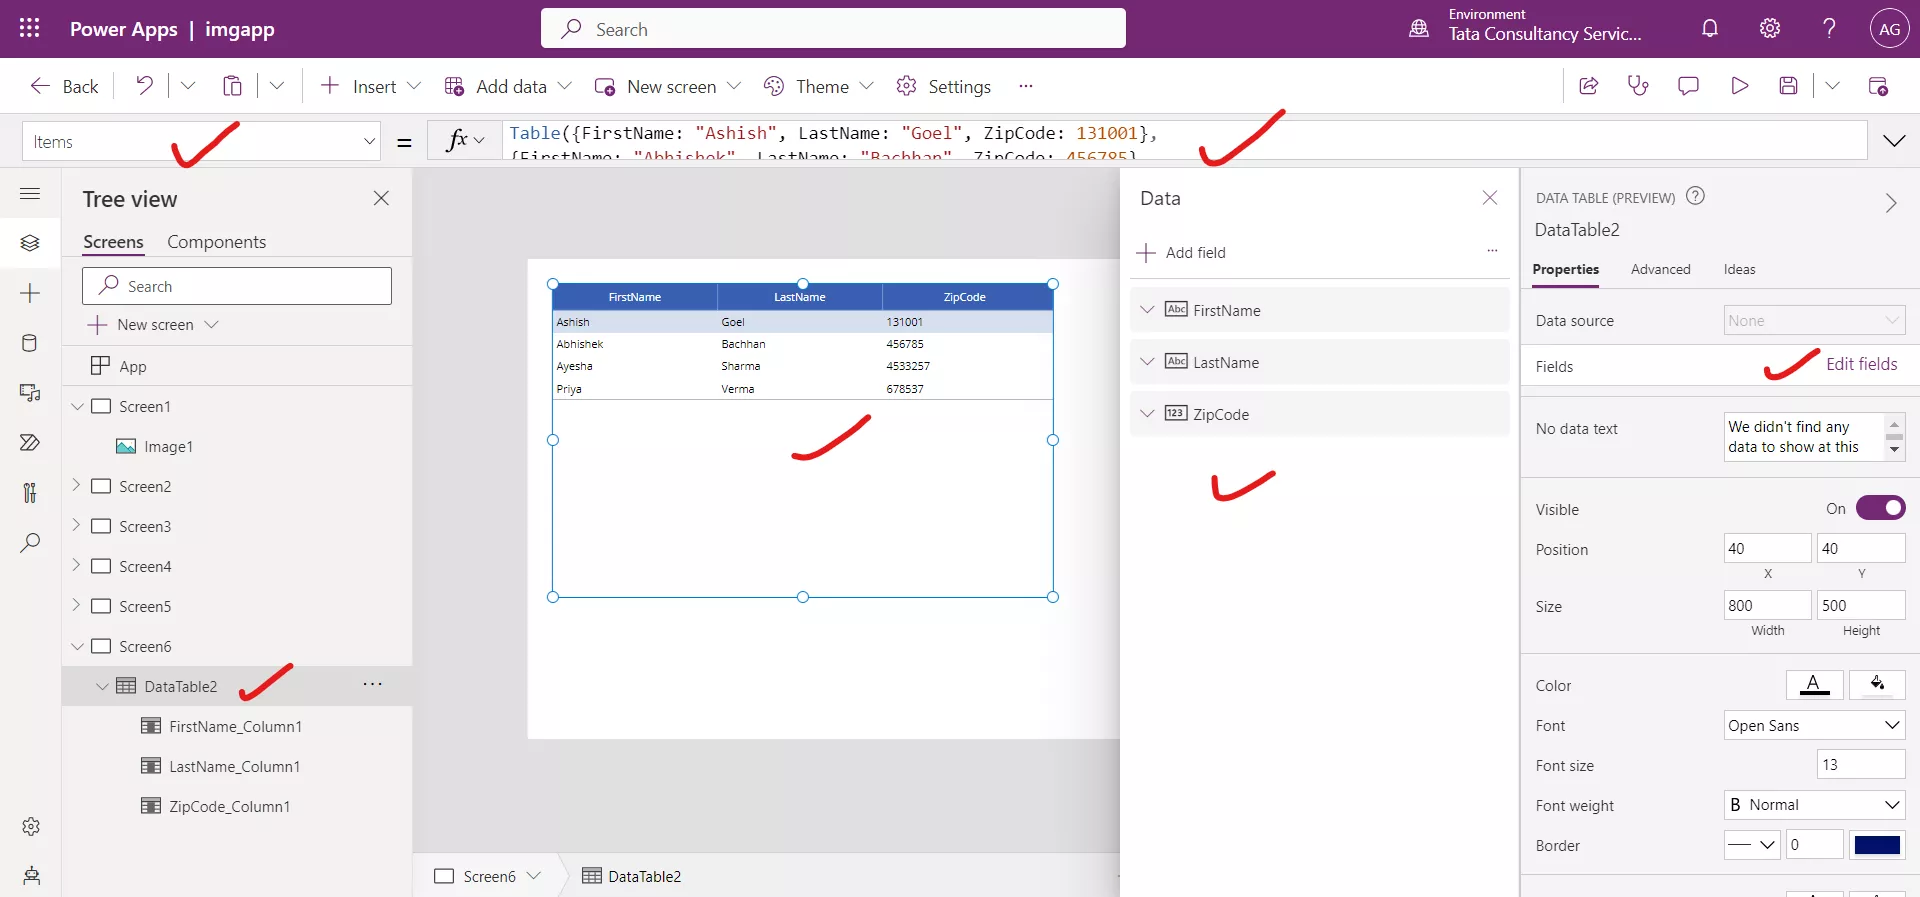This screenshot has width=1920, height=897.
Task: Click the LastName column header in table
Action: (799, 297)
